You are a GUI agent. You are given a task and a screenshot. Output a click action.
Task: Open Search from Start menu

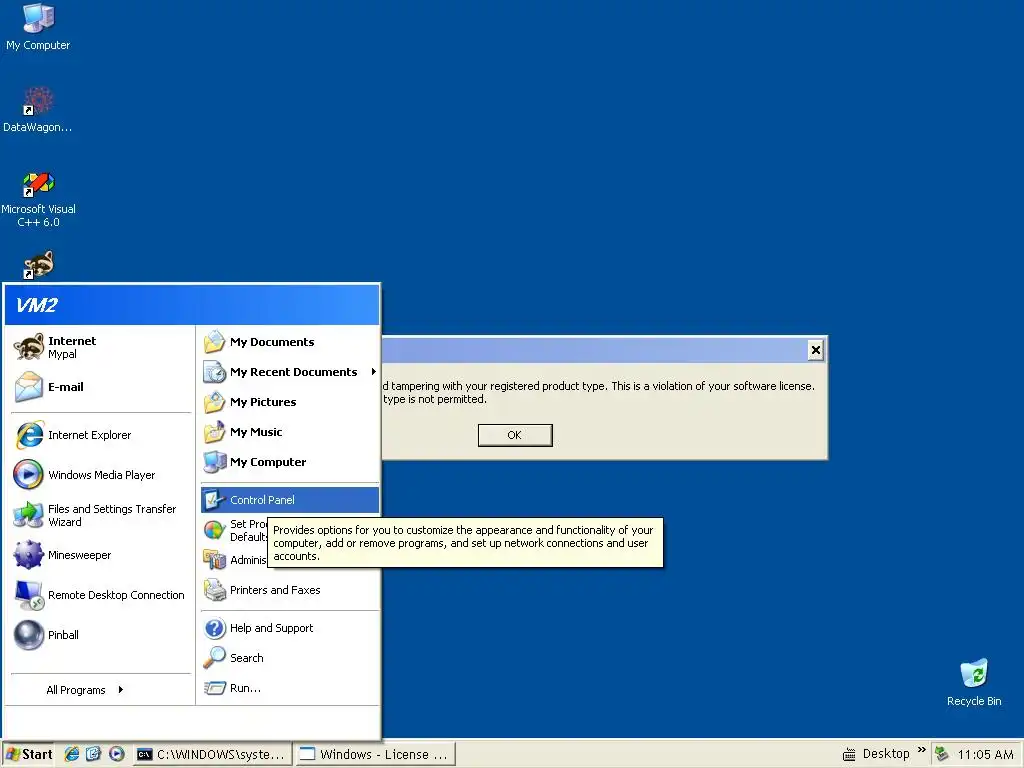(x=289, y=658)
